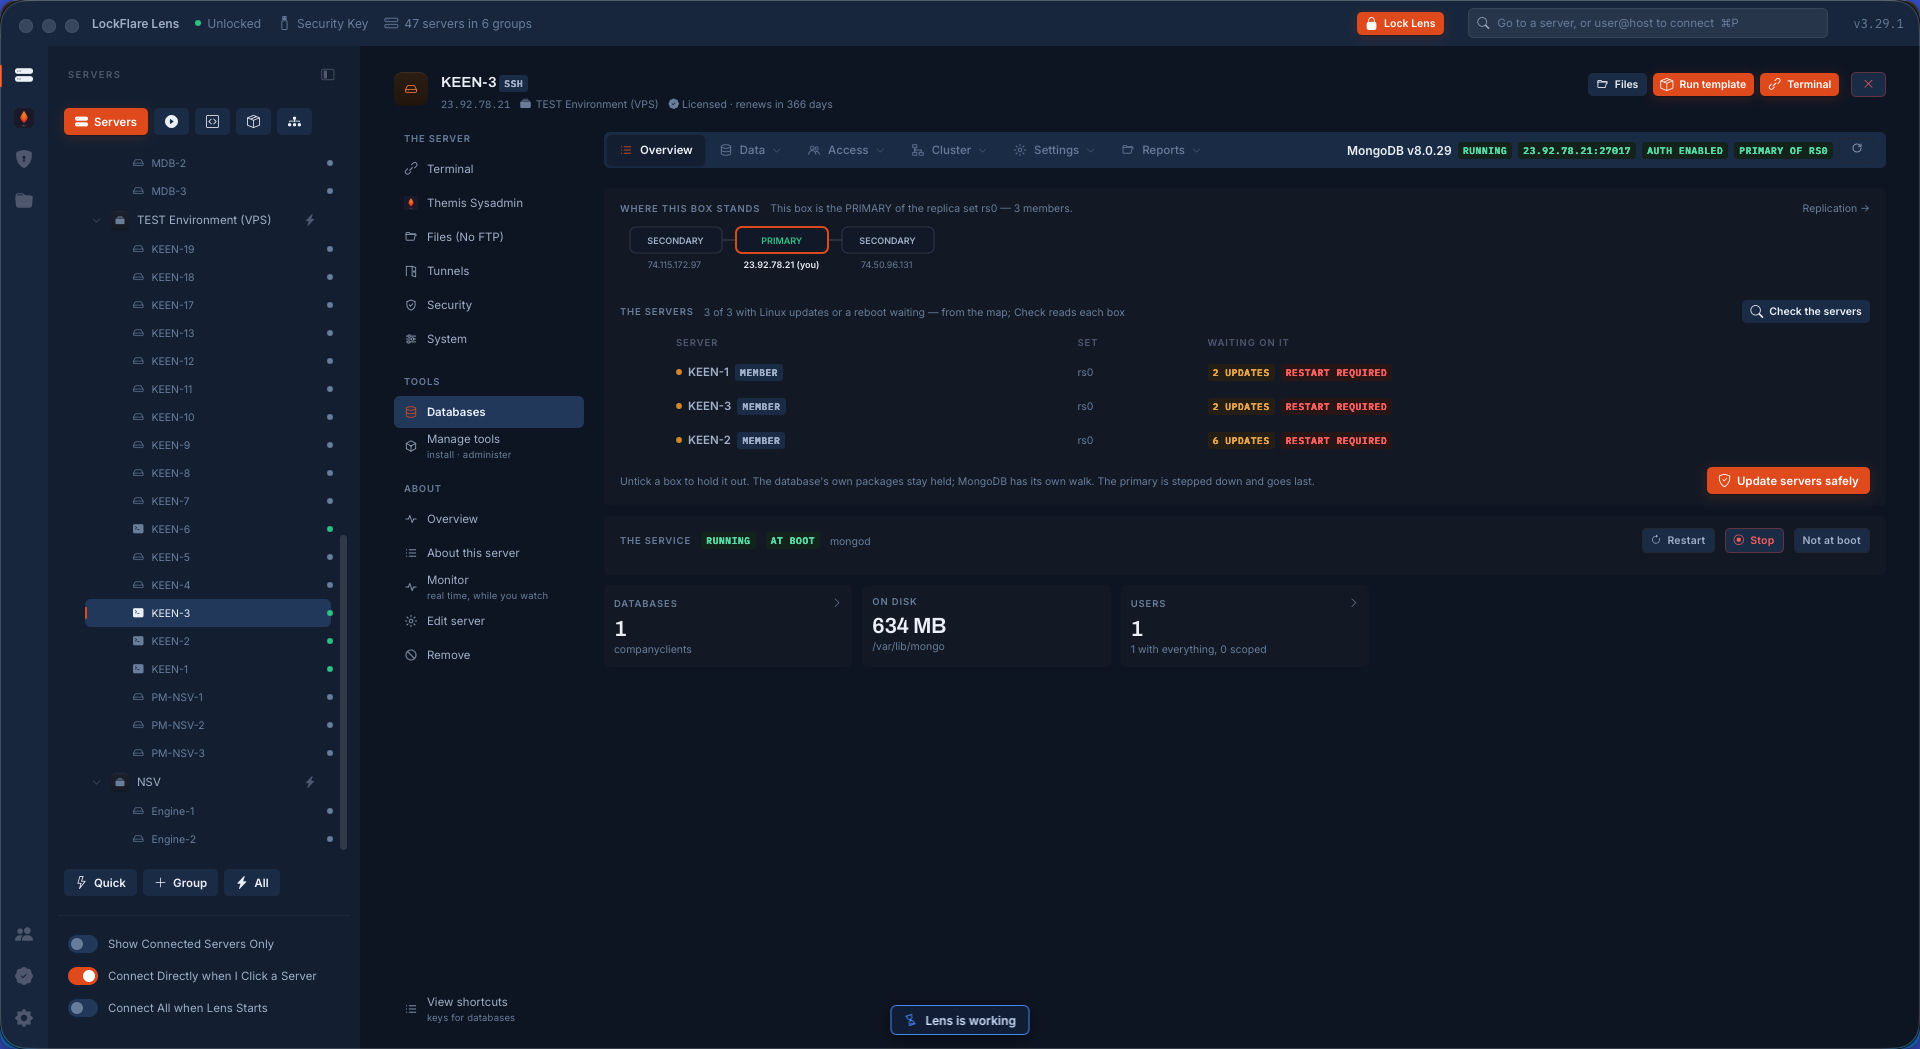
Task: Toggle Connect Directly when I Click a Server
Action: coord(83,976)
